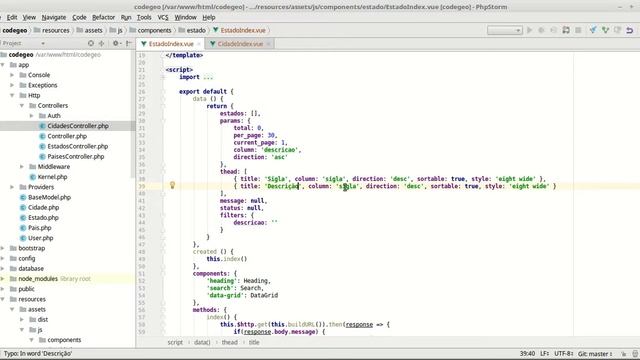Image resolution: width=640 pixels, height=360 pixels.
Task: Open the Window menu
Action: coord(185,17)
